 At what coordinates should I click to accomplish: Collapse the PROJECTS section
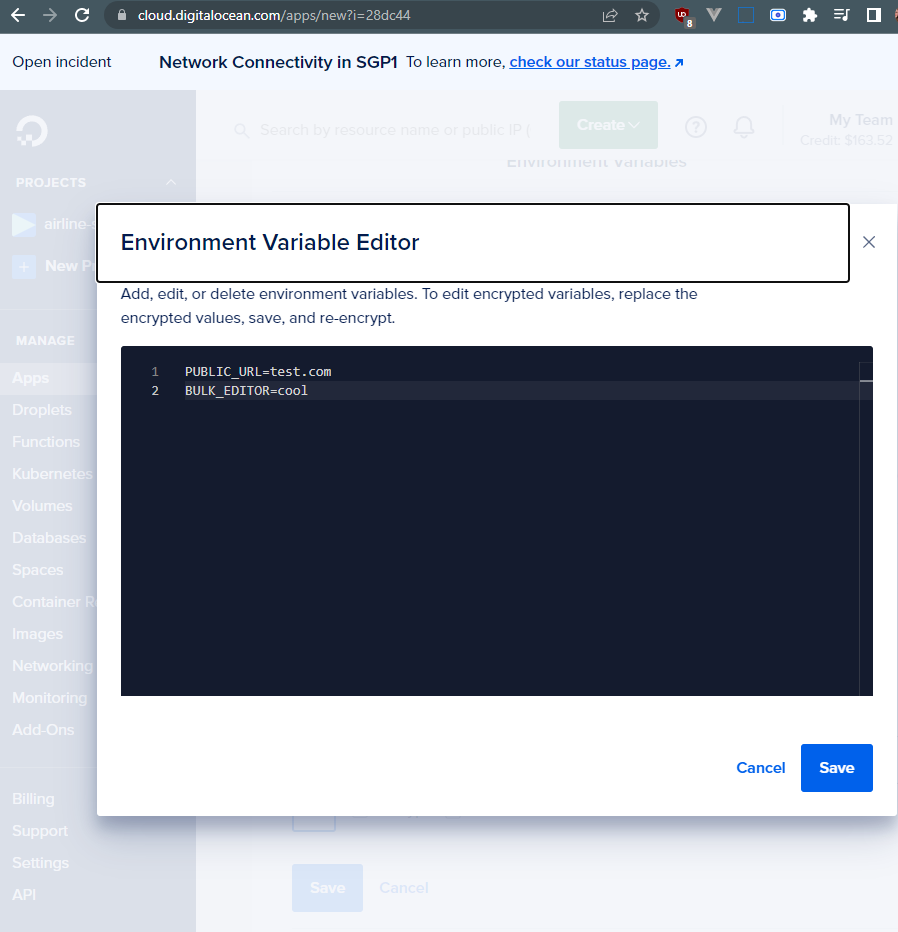[x=170, y=182]
